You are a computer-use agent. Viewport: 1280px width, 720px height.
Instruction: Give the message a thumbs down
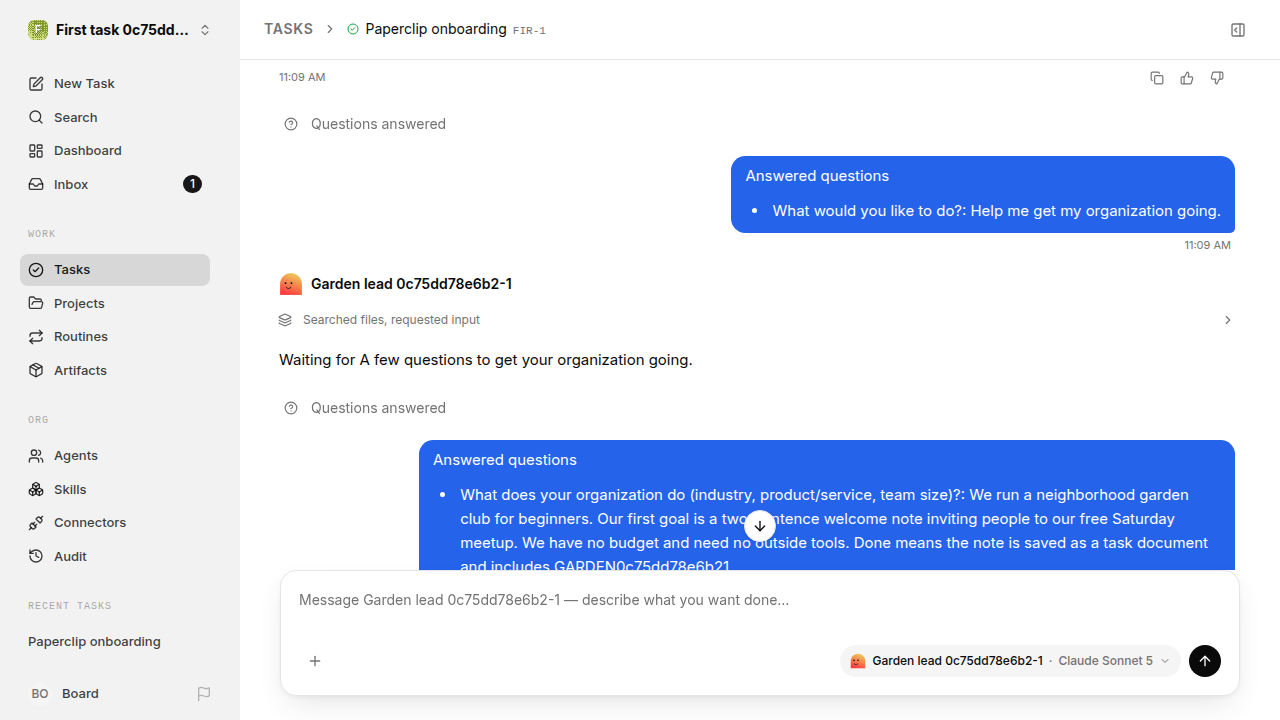click(x=1217, y=78)
